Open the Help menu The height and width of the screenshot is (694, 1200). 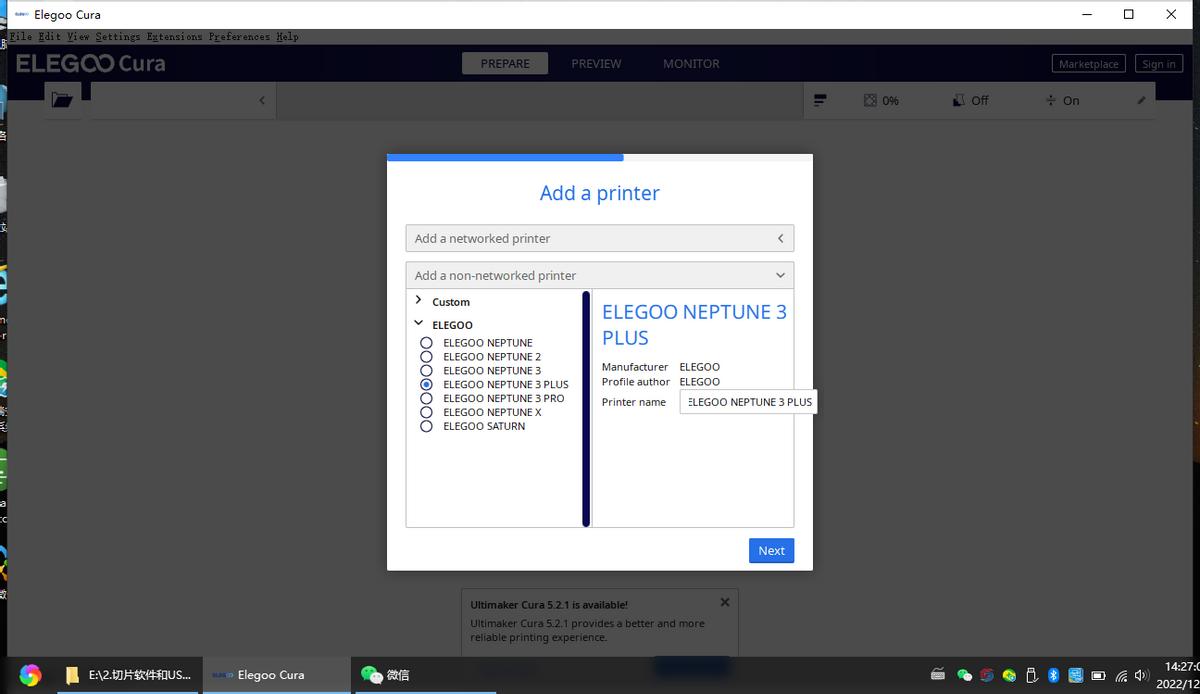pos(287,37)
